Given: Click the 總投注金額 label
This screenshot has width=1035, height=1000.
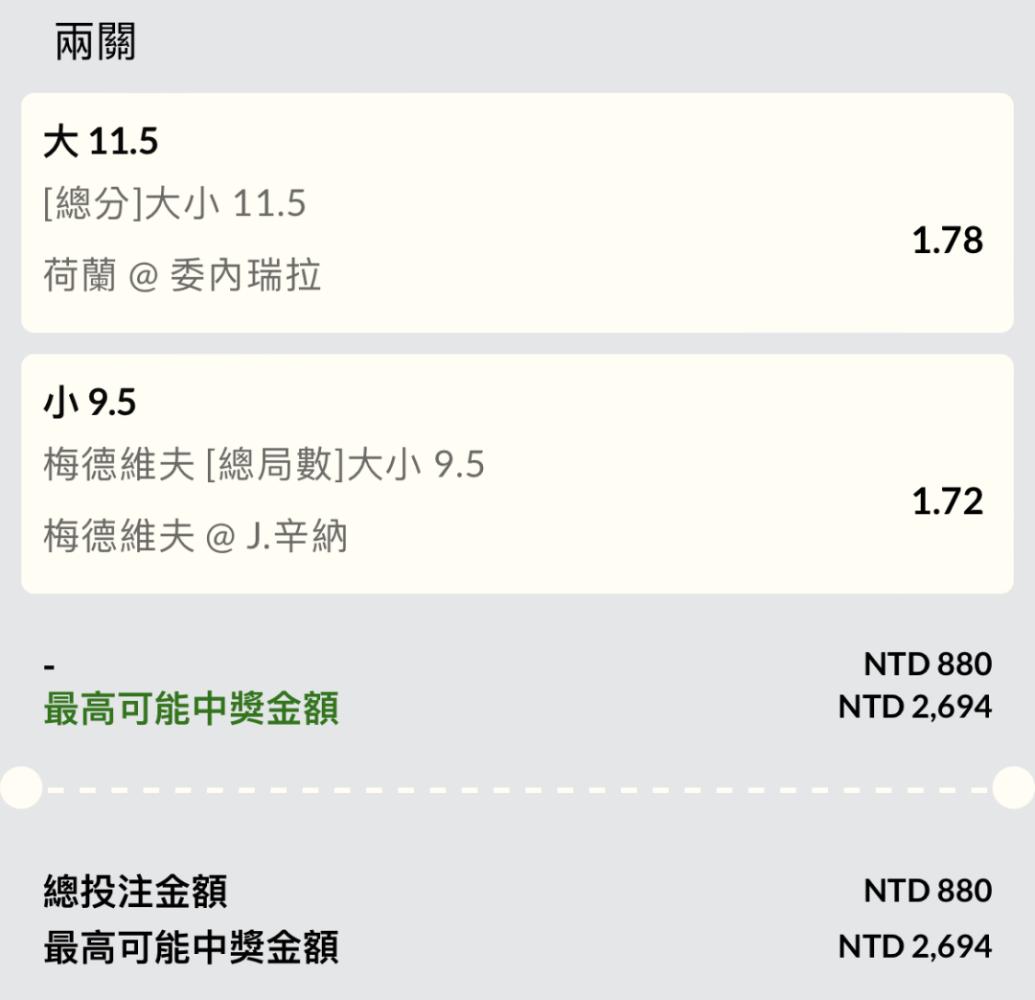Looking at the screenshot, I should (x=135, y=892).
